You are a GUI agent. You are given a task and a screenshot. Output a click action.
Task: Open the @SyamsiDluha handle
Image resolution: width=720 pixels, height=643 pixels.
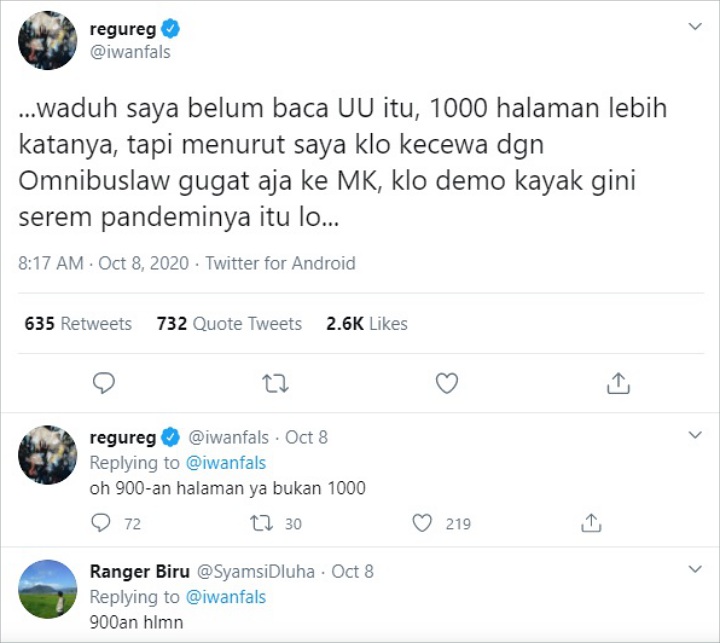[x=256, y=571]
